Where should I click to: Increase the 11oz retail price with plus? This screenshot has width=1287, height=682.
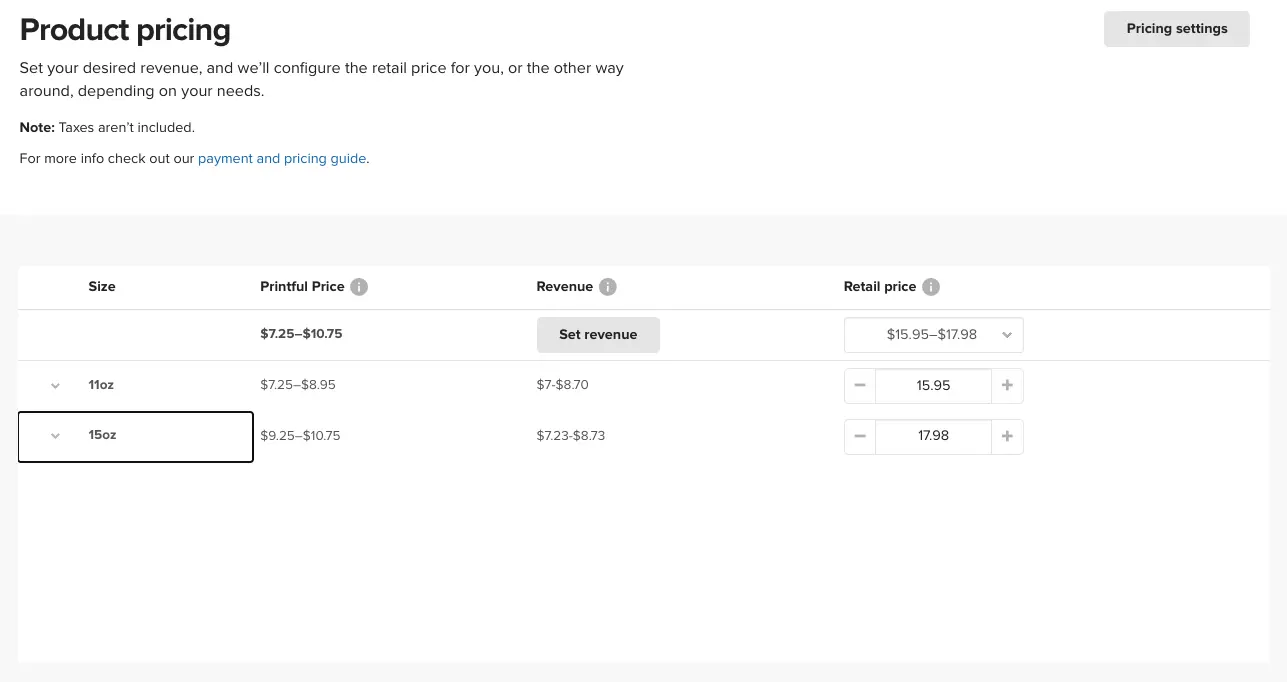1007,386
